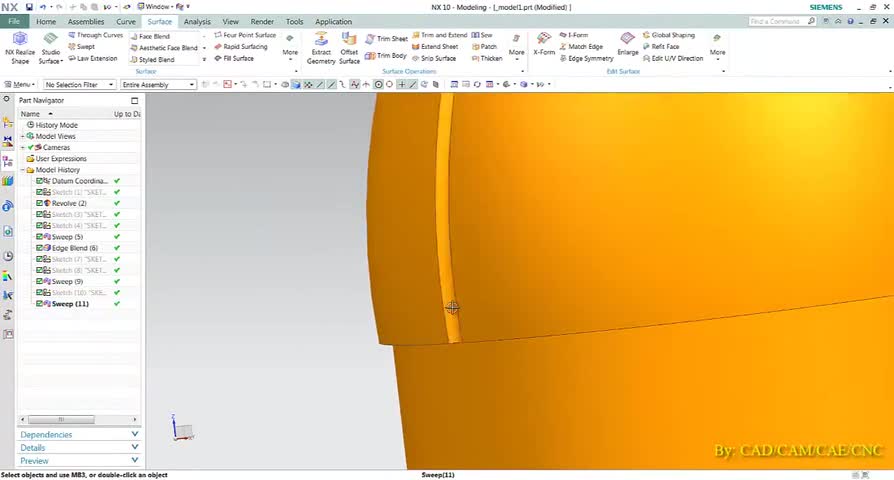This screenshot has width=894, height=480.
Task: Select Trim Body command
Action: 385,55
